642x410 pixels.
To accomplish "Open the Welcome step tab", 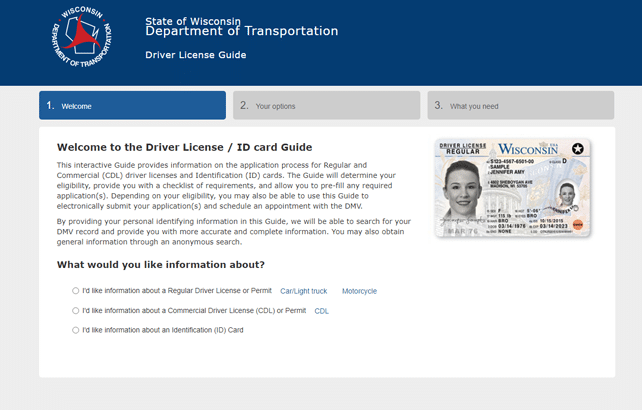I will (x=132, y=105).
